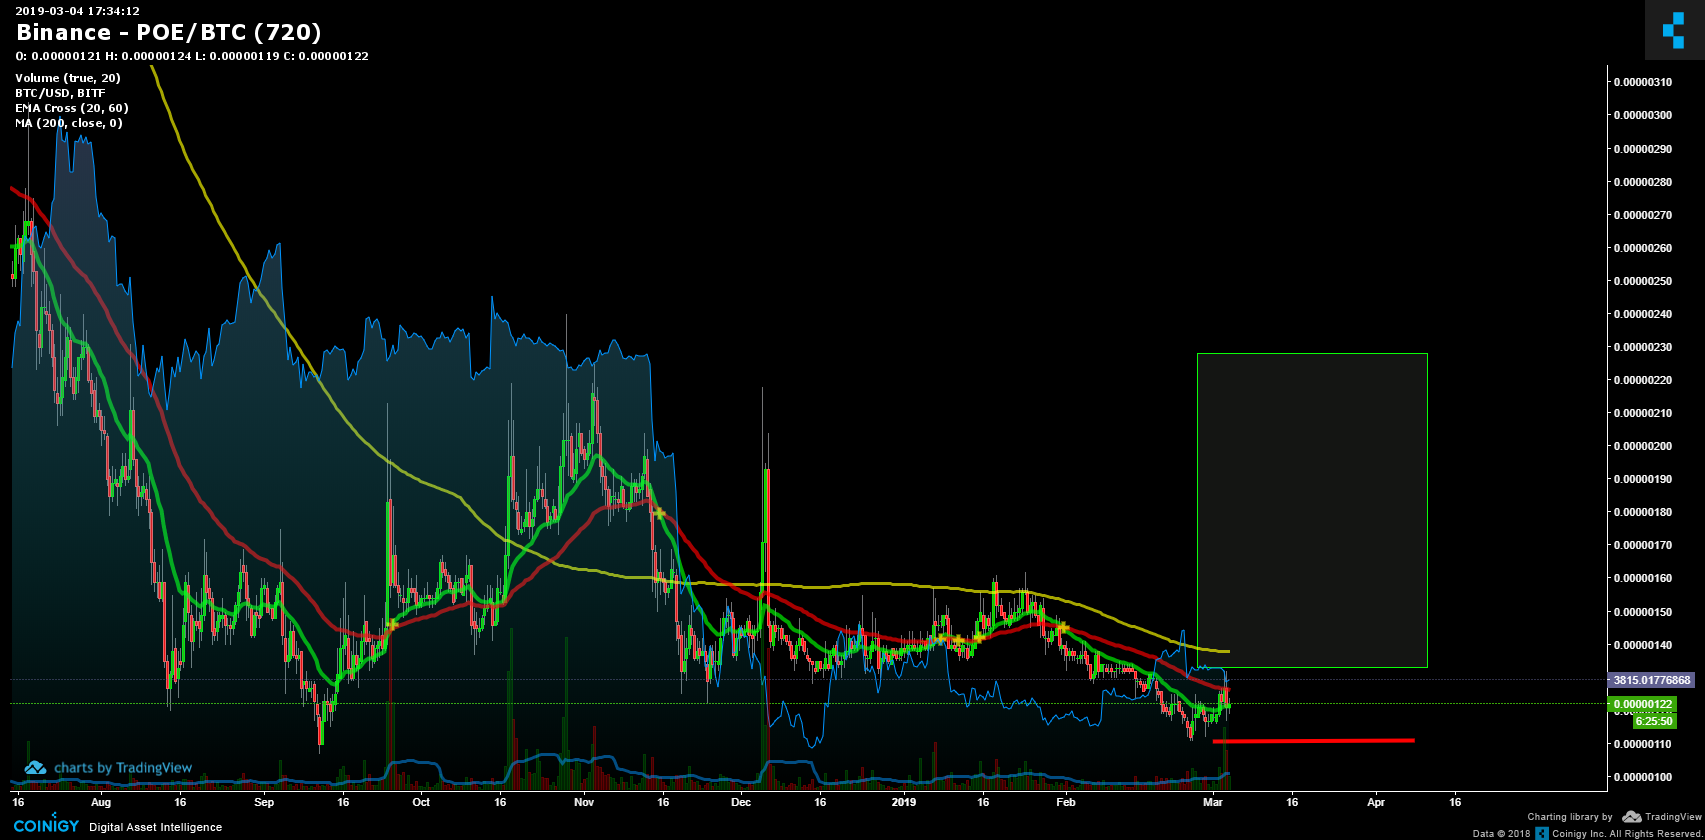Select the 'BTC/USD, BITF' overlay label
The image size is (1705, 840).
coord(60,93)
